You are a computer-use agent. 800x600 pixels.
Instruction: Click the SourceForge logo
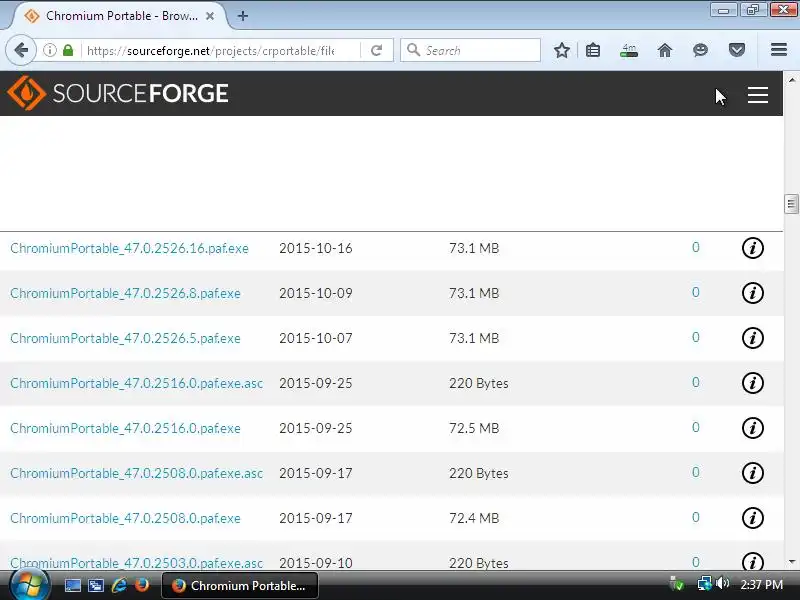[x=118, y=93]
